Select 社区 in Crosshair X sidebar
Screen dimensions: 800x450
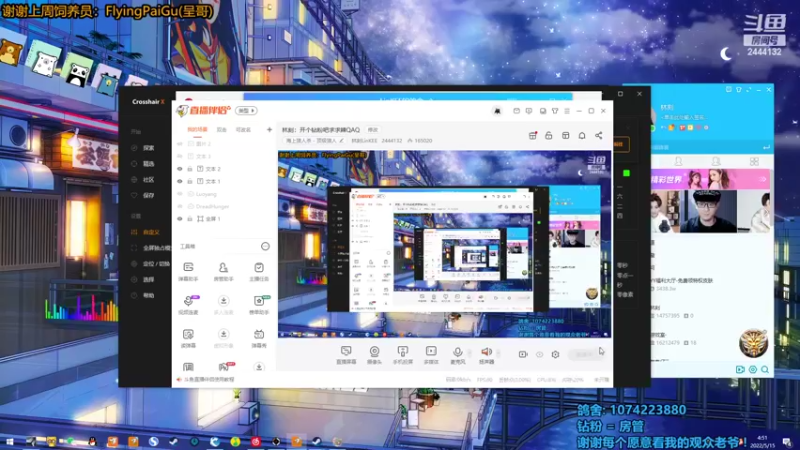[148, 180]
